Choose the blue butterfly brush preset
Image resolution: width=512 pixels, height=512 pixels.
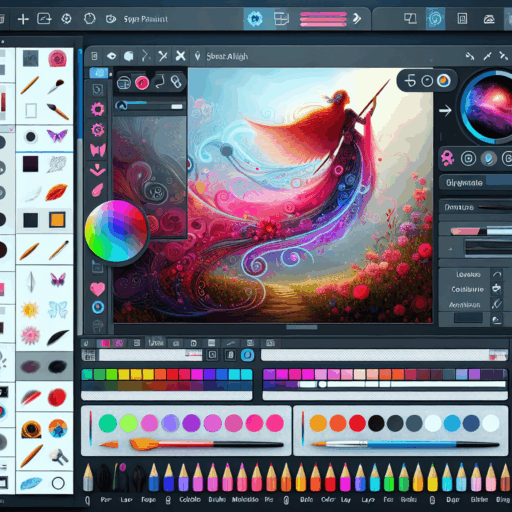tap(58, 310)
